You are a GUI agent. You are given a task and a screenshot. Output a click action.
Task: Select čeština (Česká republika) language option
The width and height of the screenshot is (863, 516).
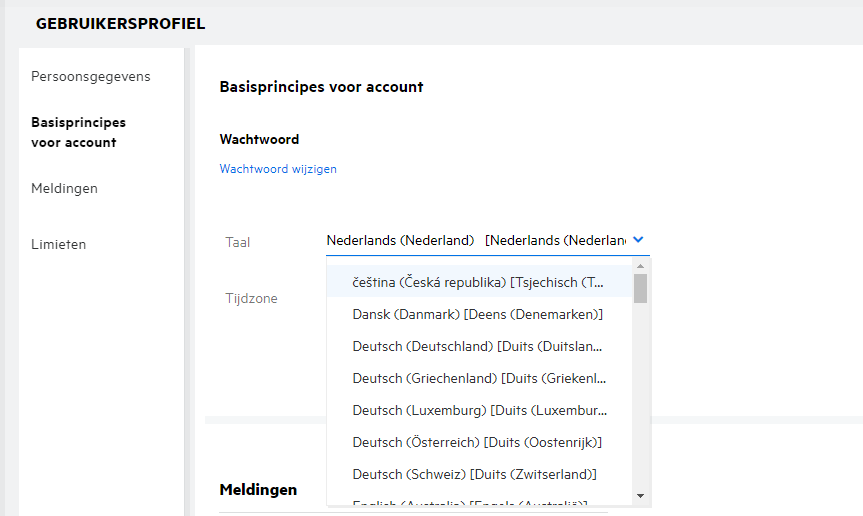pyautogui.click(x=479, y=283)
